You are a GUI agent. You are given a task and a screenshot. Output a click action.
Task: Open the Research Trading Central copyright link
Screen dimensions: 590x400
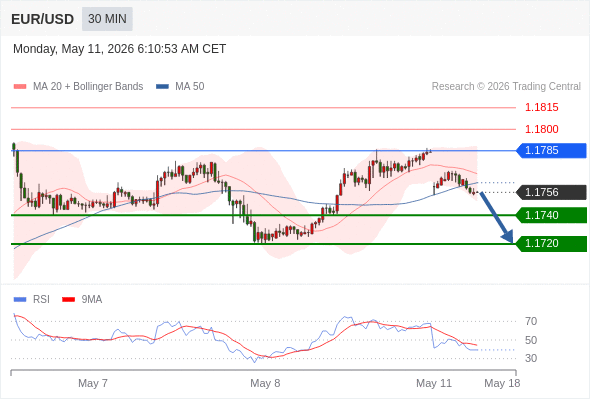click(506, 87)
